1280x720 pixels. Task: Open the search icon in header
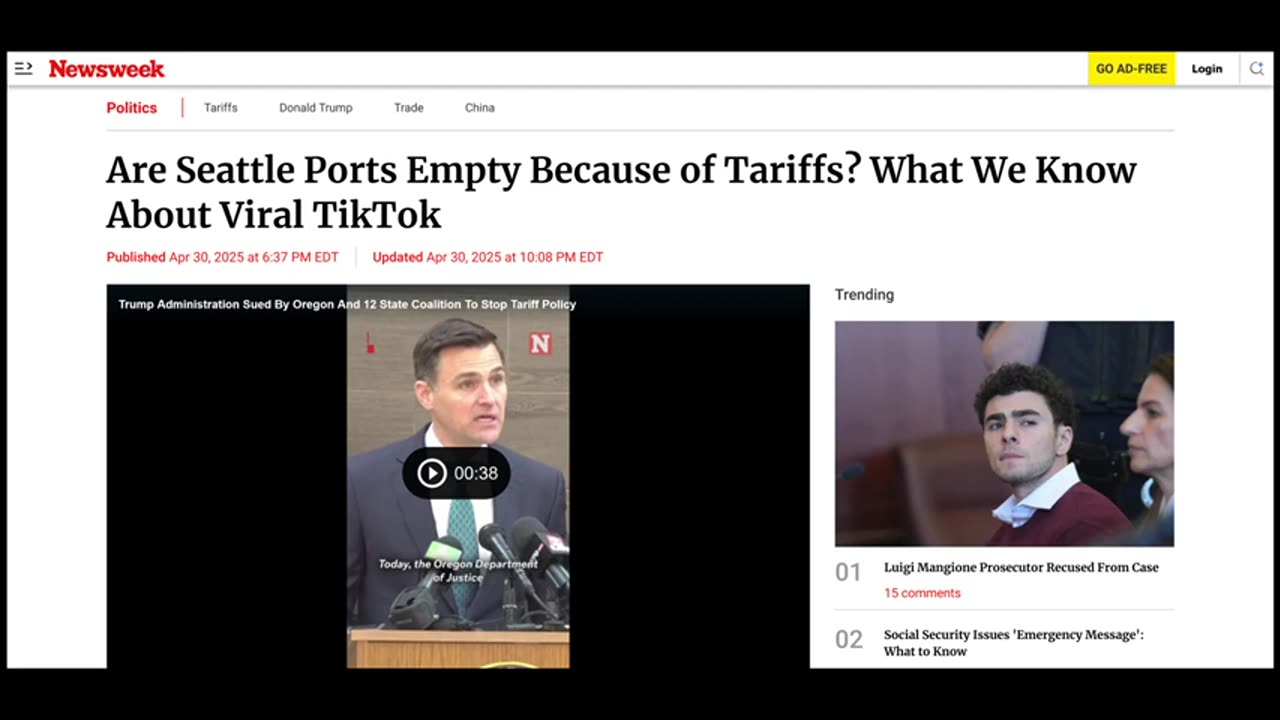coord(1257,68)
